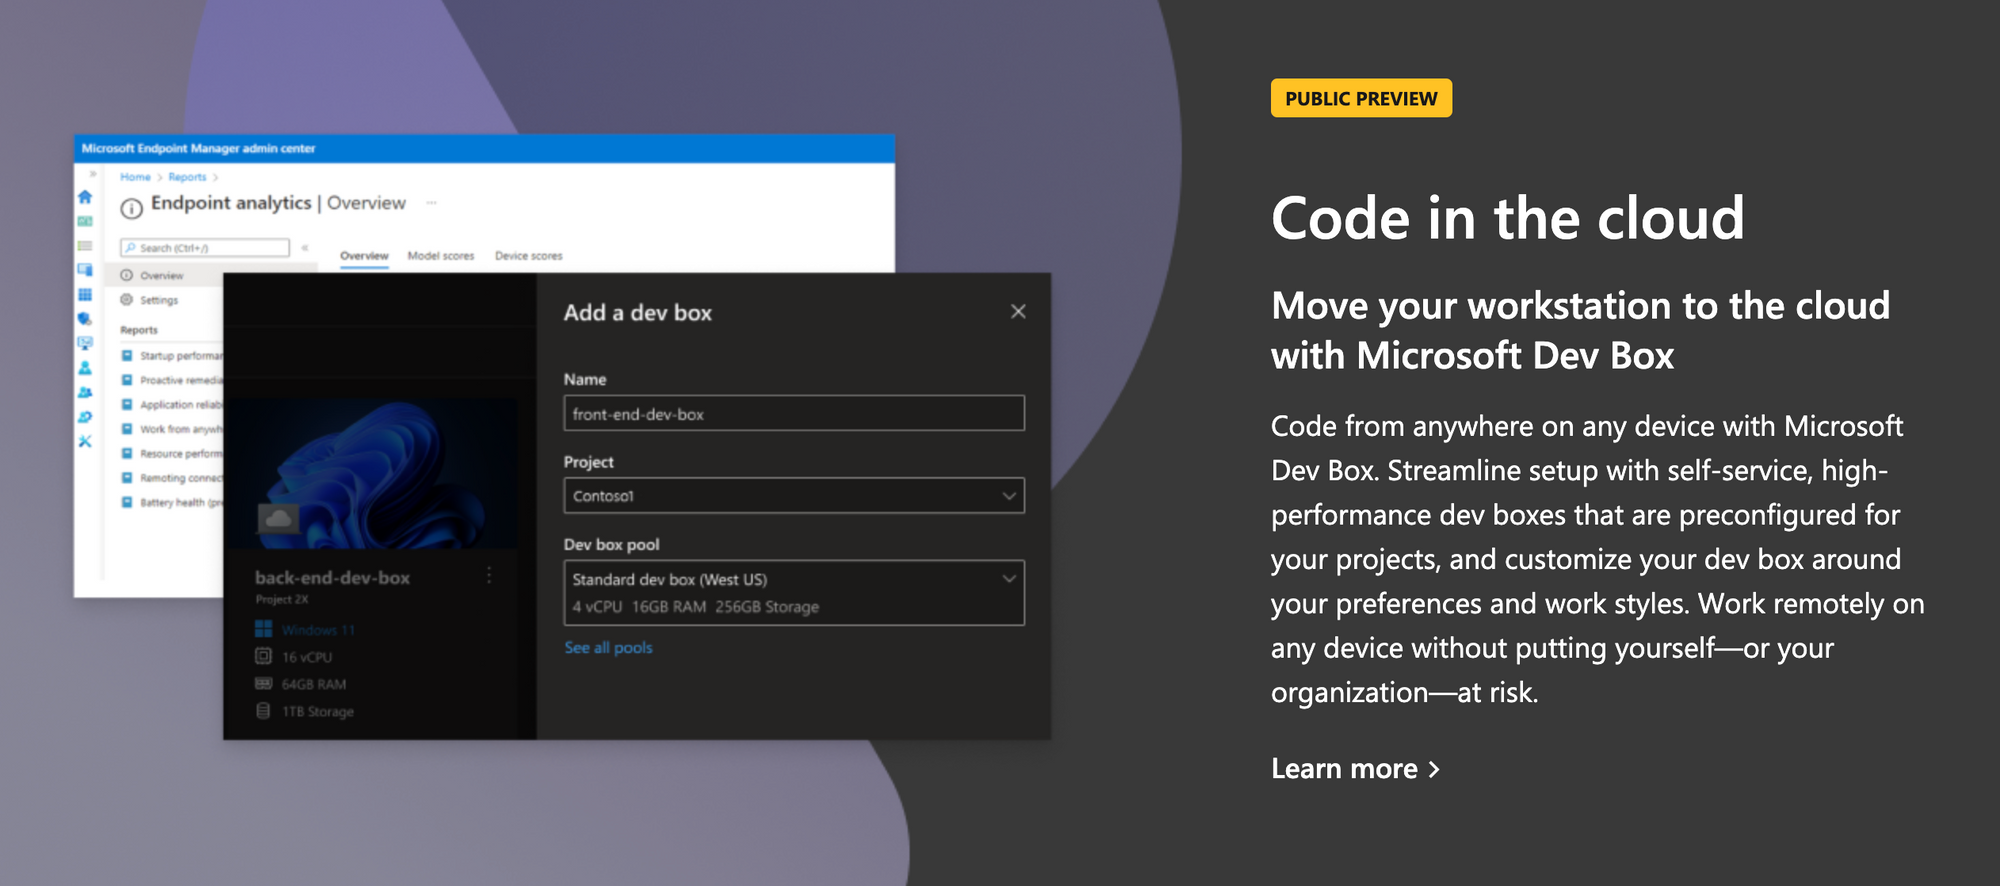Image resolution: width=2000 pixels, height=886 pixels.
Task: Open Troubleshooting wrench icon in sidebar
Action: (x=85, y=441)
